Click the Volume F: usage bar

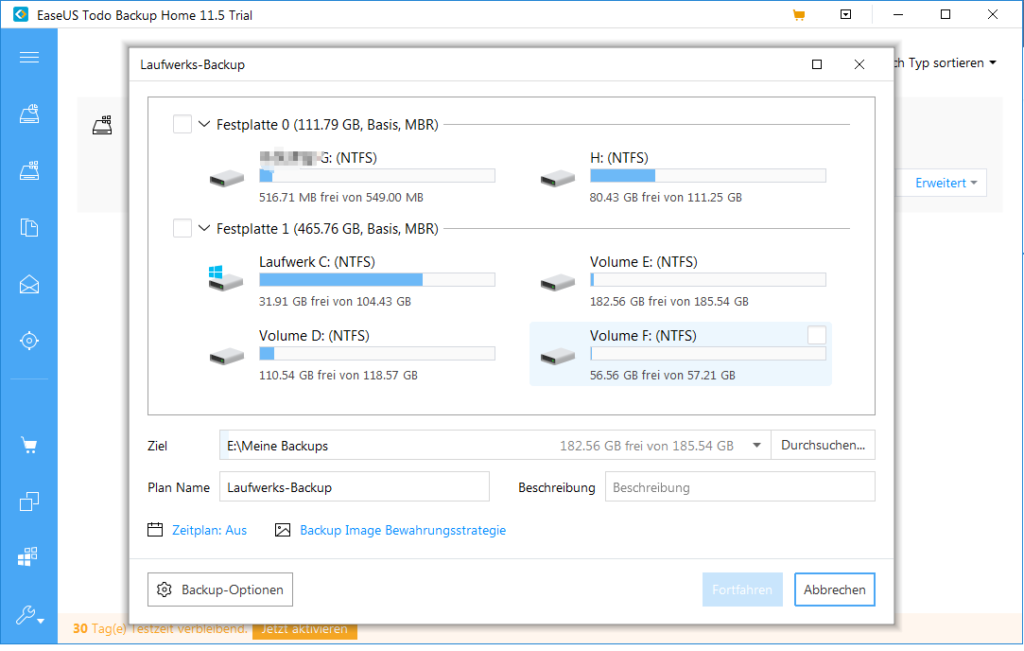pyautogui.click(x=708, y=354)
